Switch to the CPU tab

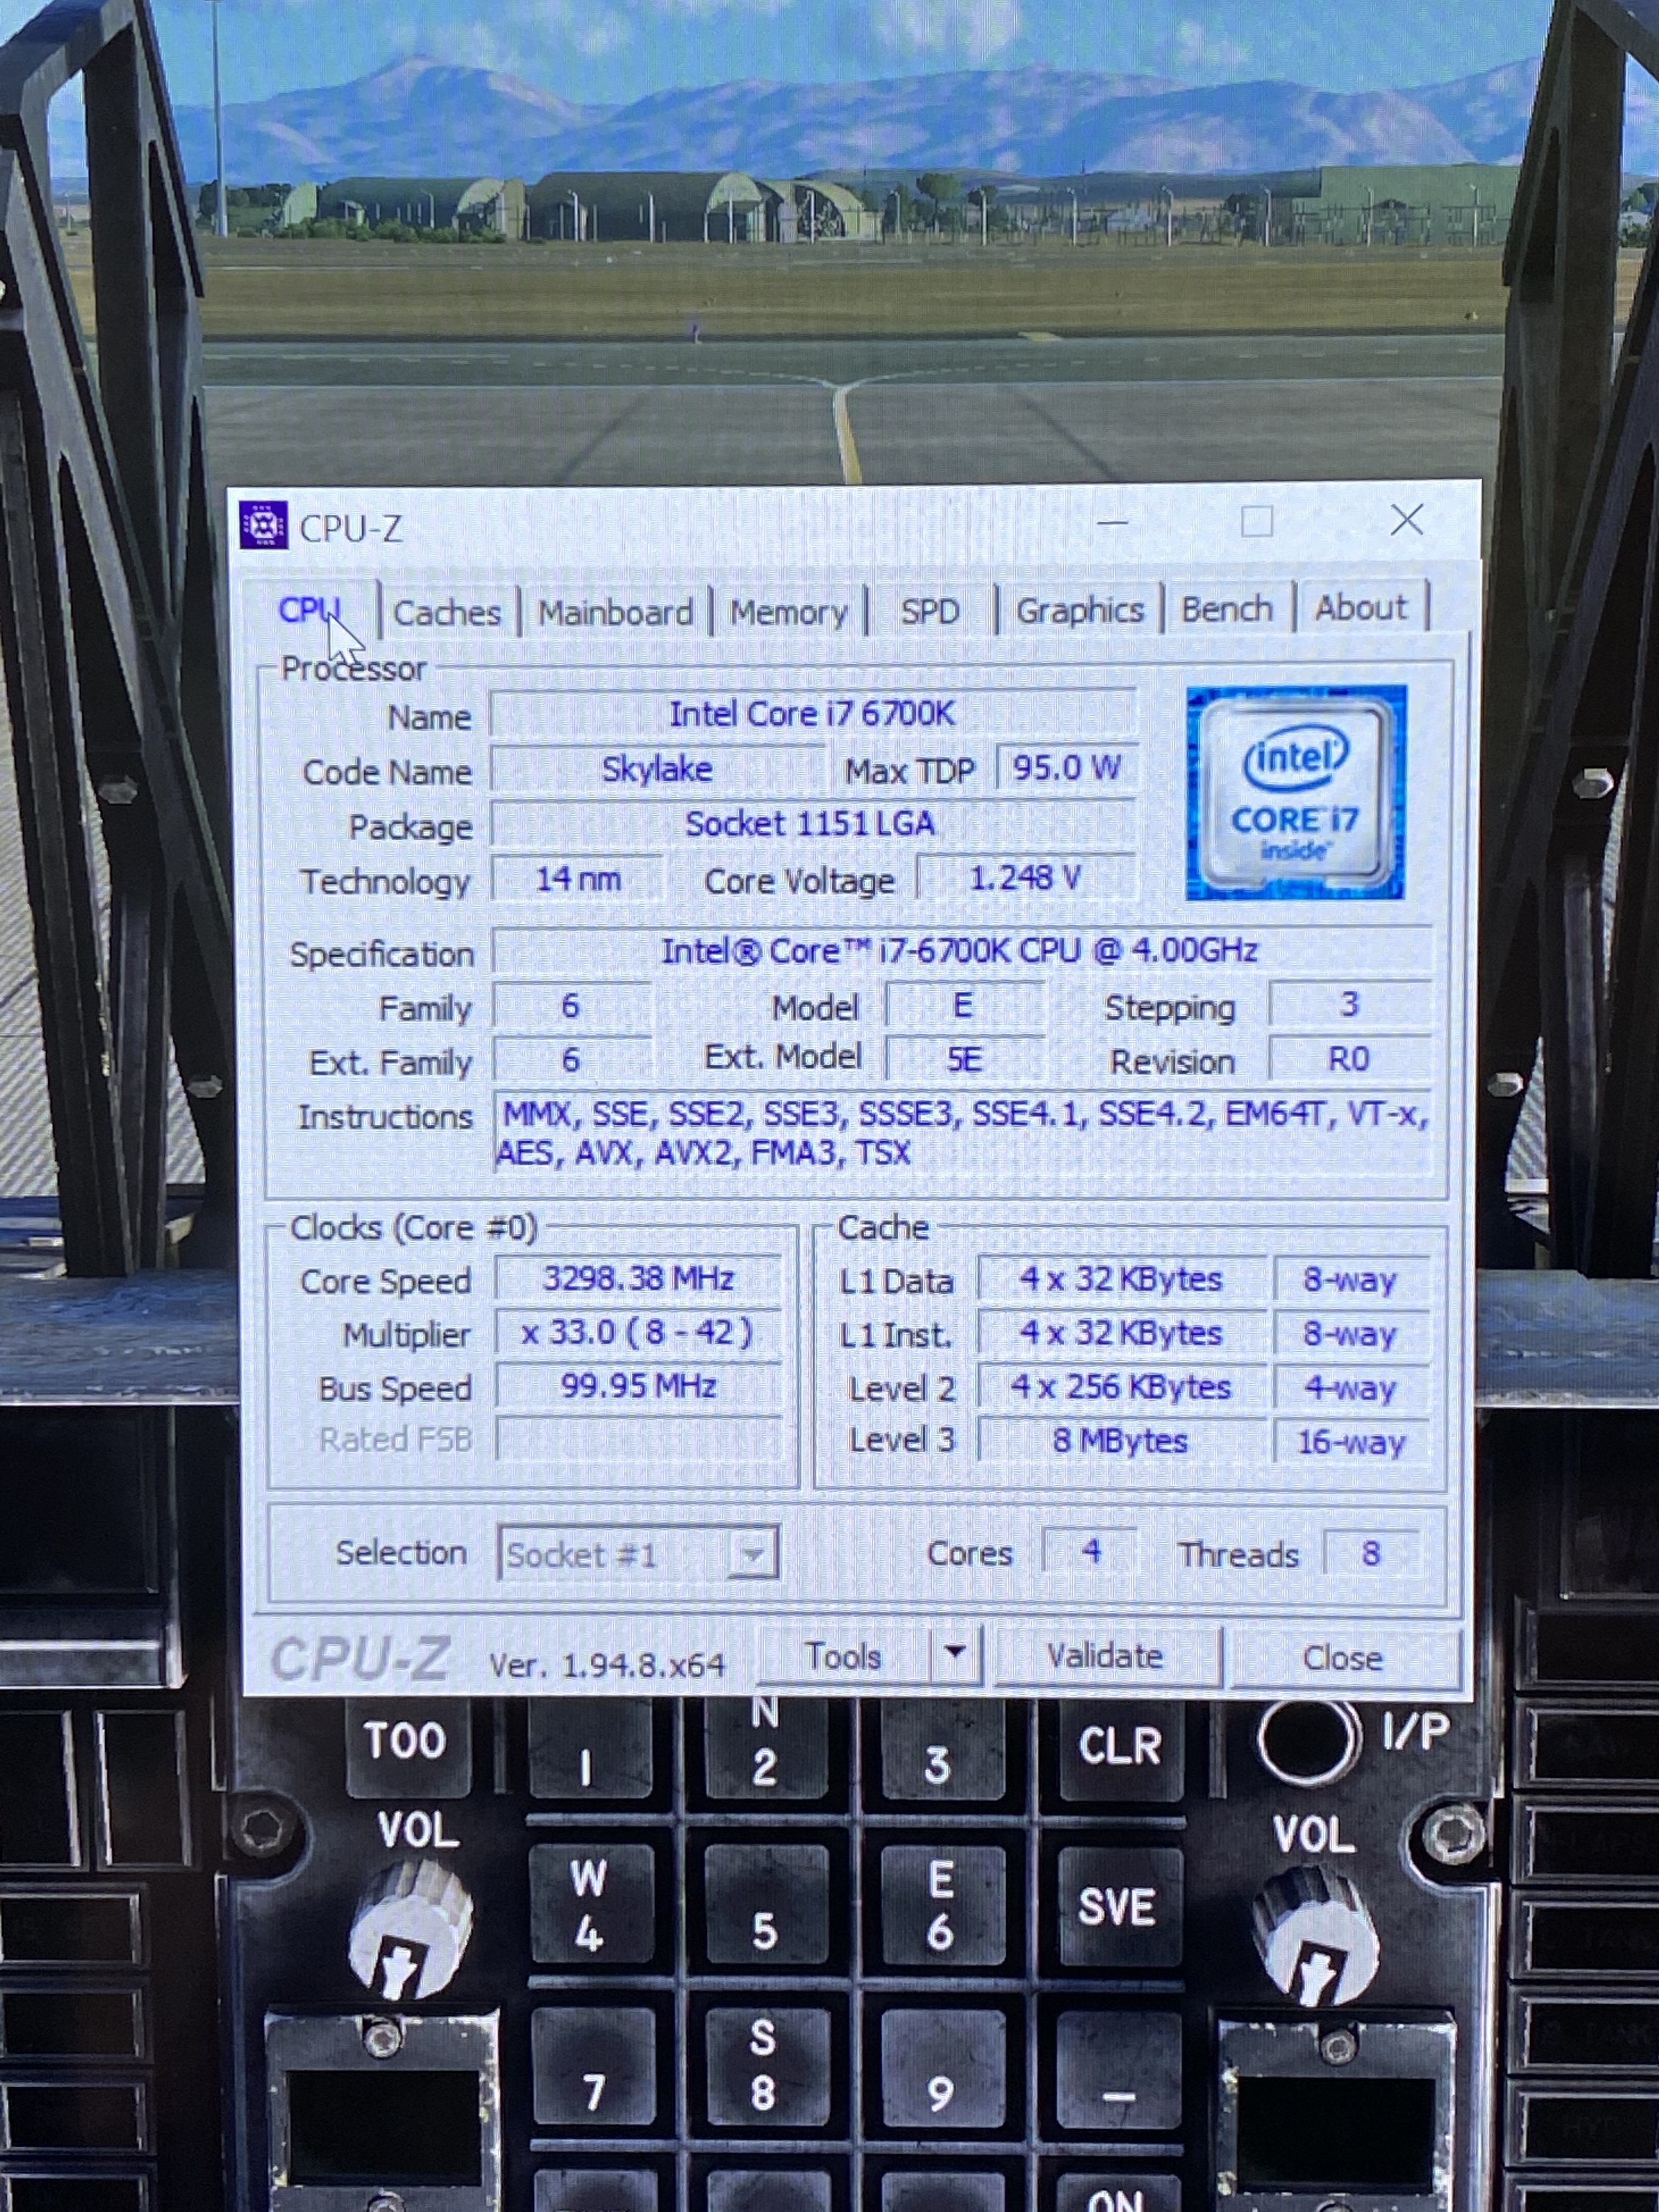(x=310, y=610)
